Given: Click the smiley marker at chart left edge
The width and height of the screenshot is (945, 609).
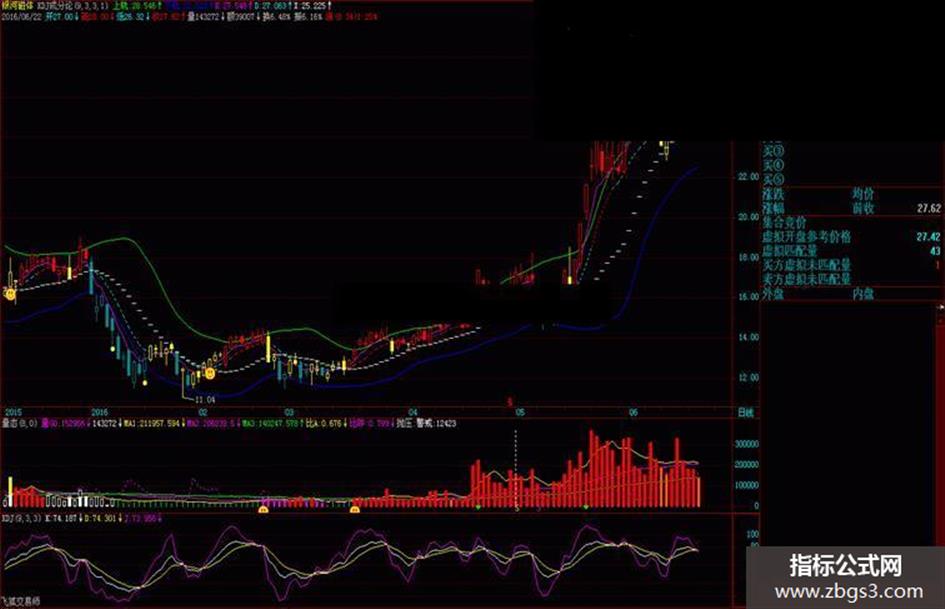Looking at the screenshot, I should point(10,294).
